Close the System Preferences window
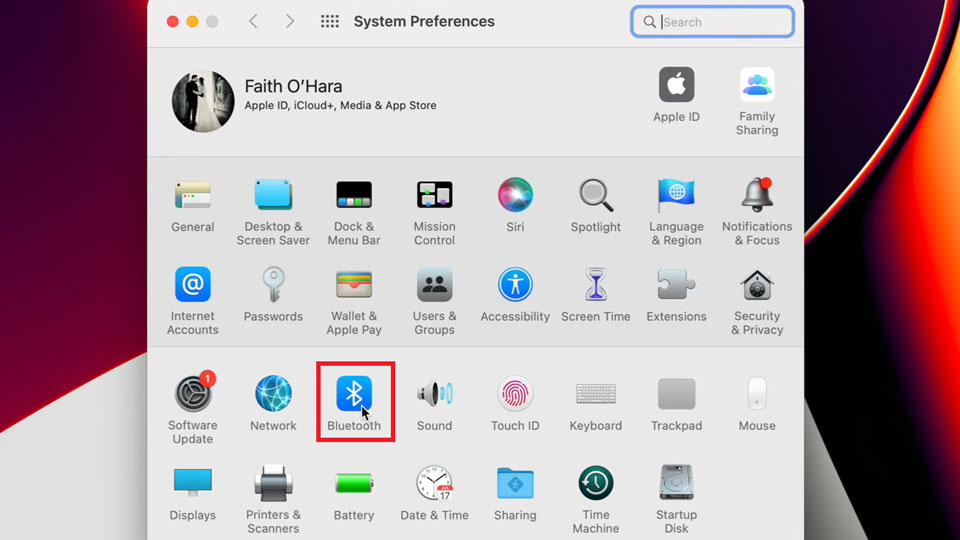This screenshot has height=540, width=960. [x=173, y=21]
